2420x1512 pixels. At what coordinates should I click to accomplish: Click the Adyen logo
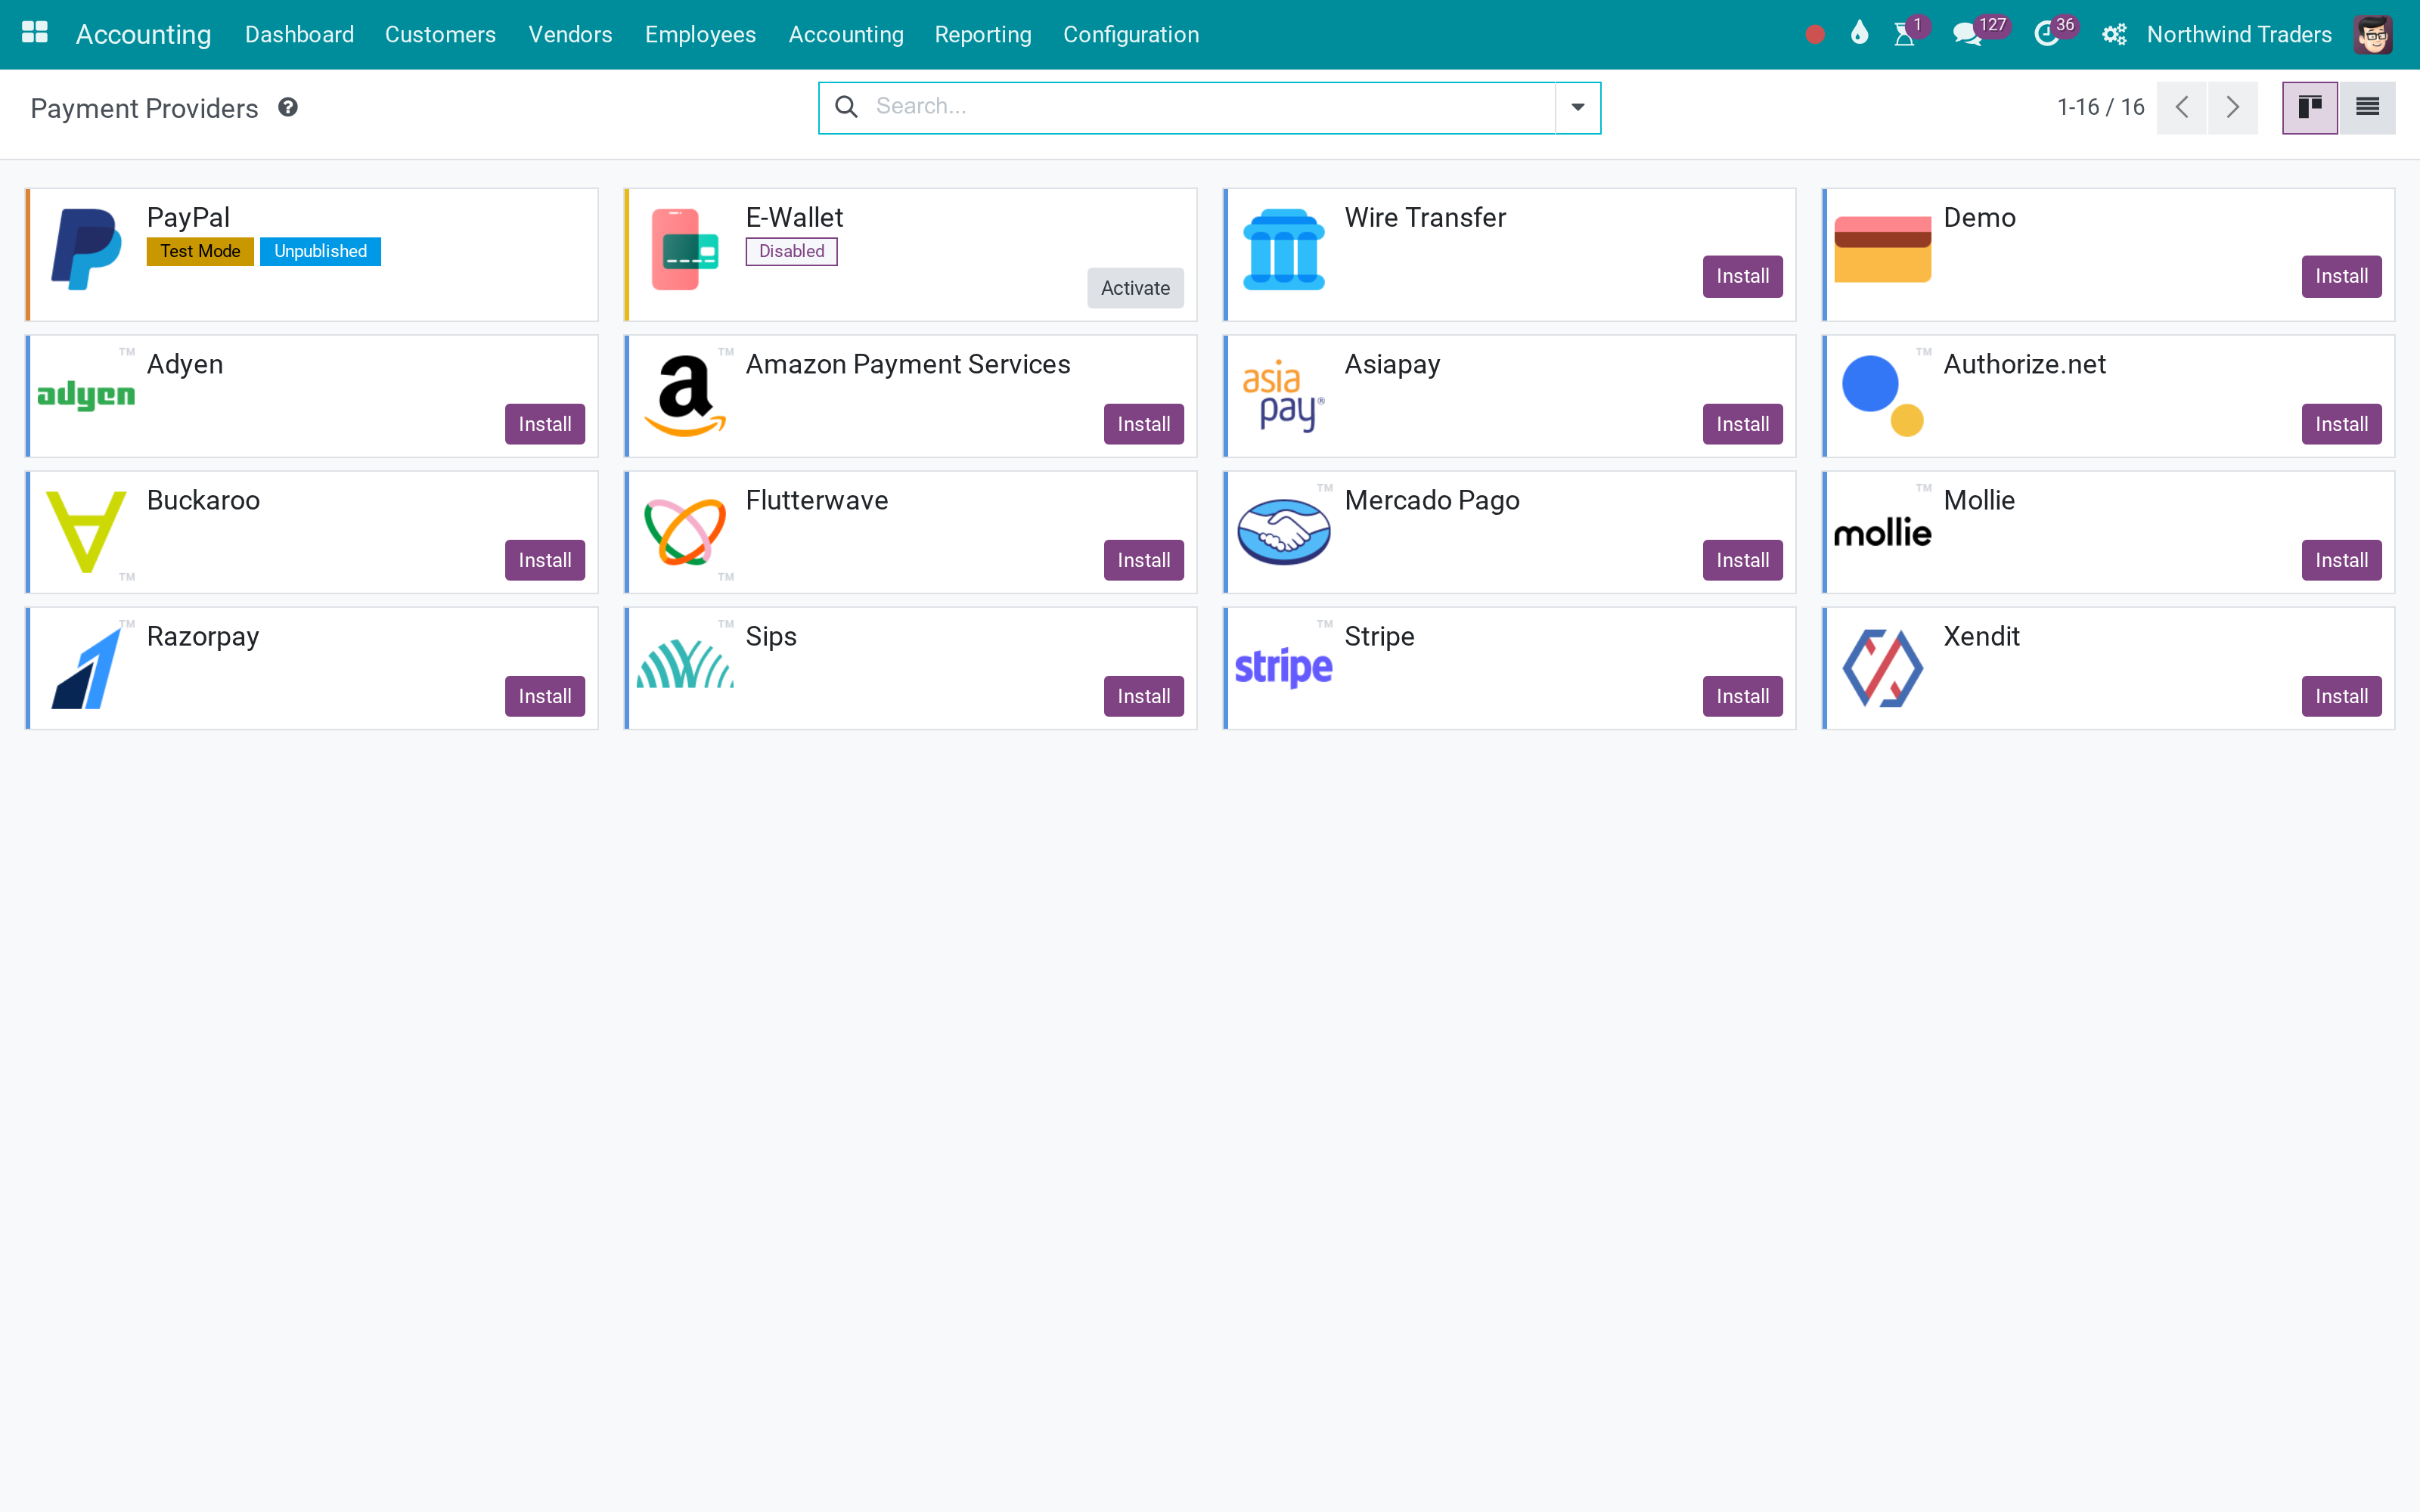86,395
